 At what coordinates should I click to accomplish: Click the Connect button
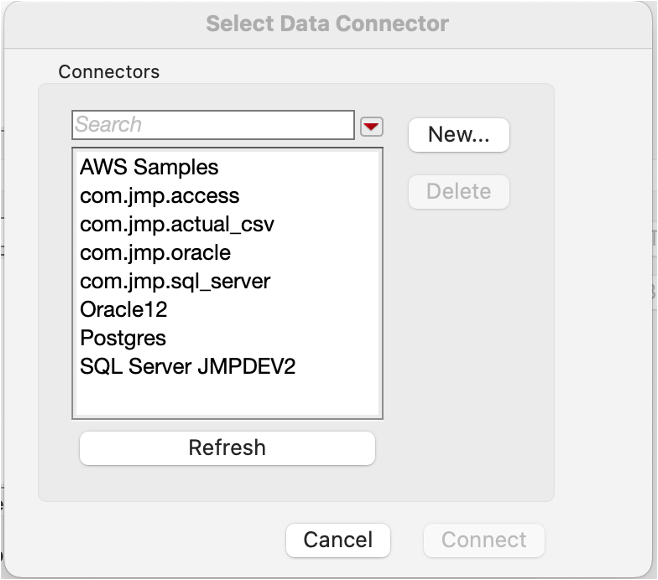(484, 540)
